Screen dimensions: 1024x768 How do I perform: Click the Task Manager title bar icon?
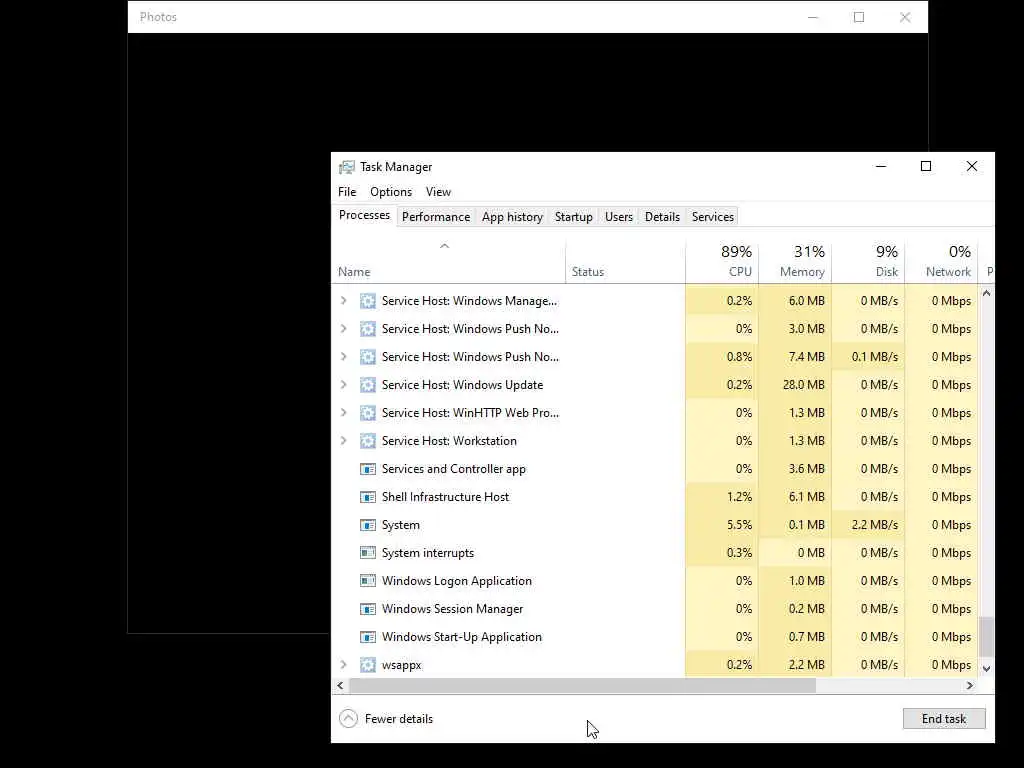point(346,167)
